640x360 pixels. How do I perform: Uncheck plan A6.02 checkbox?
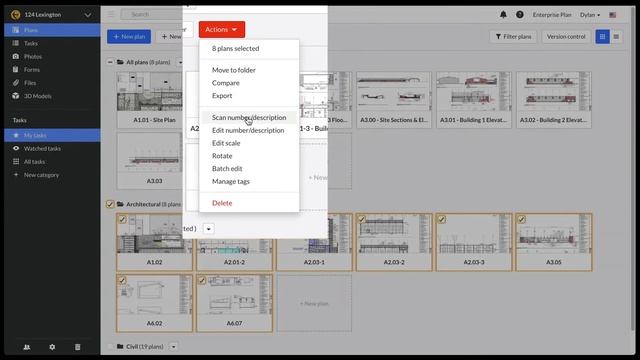point(122,280)
